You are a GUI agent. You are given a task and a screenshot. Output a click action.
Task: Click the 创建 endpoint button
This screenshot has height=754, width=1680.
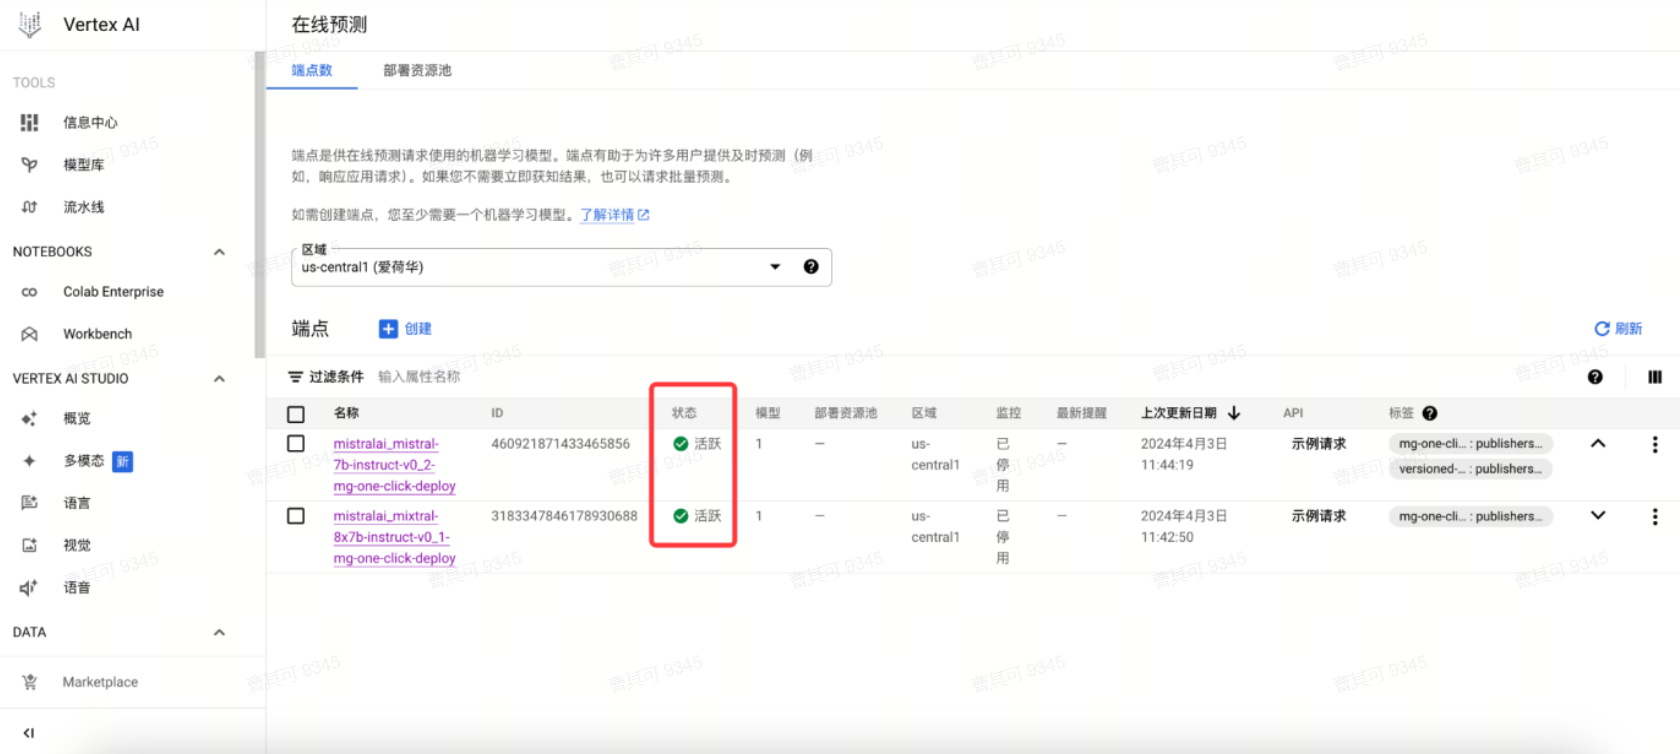pos(406,329)
